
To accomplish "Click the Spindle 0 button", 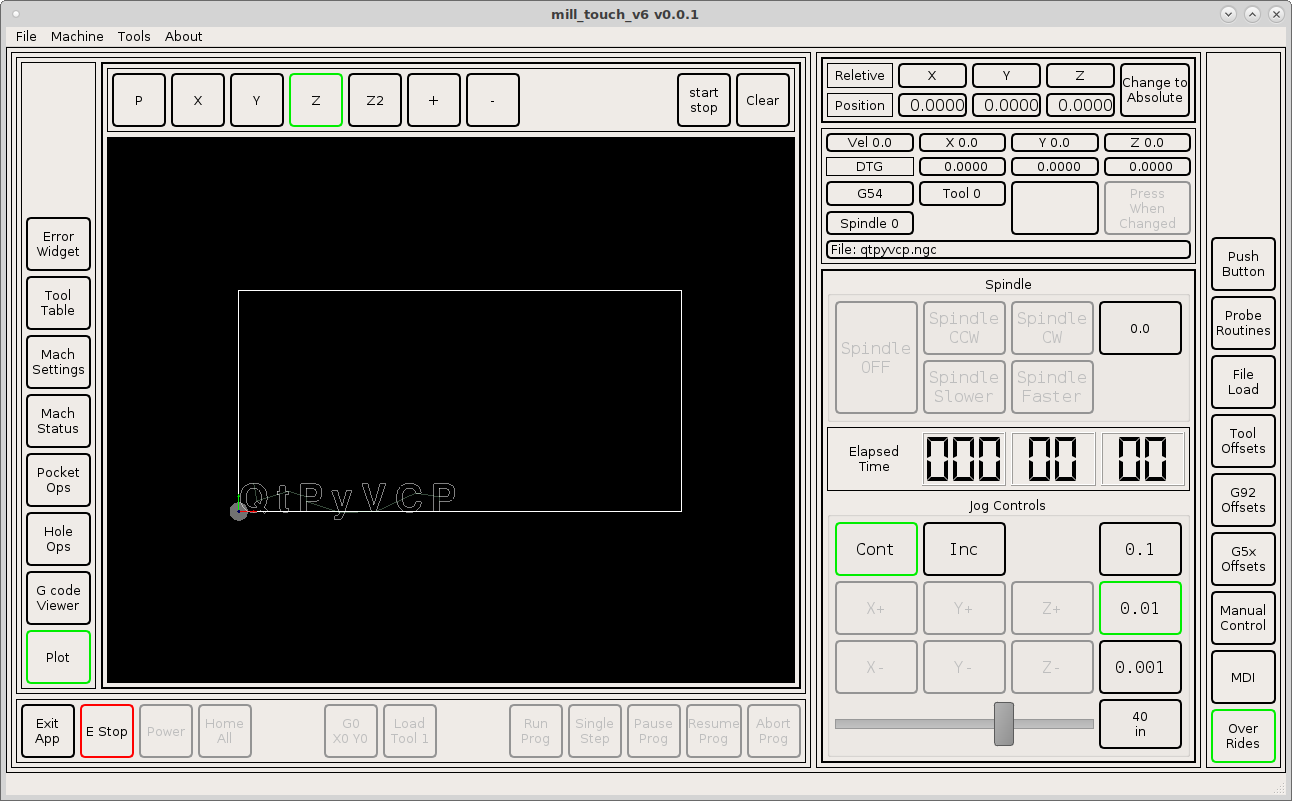I will click(870, 223).
